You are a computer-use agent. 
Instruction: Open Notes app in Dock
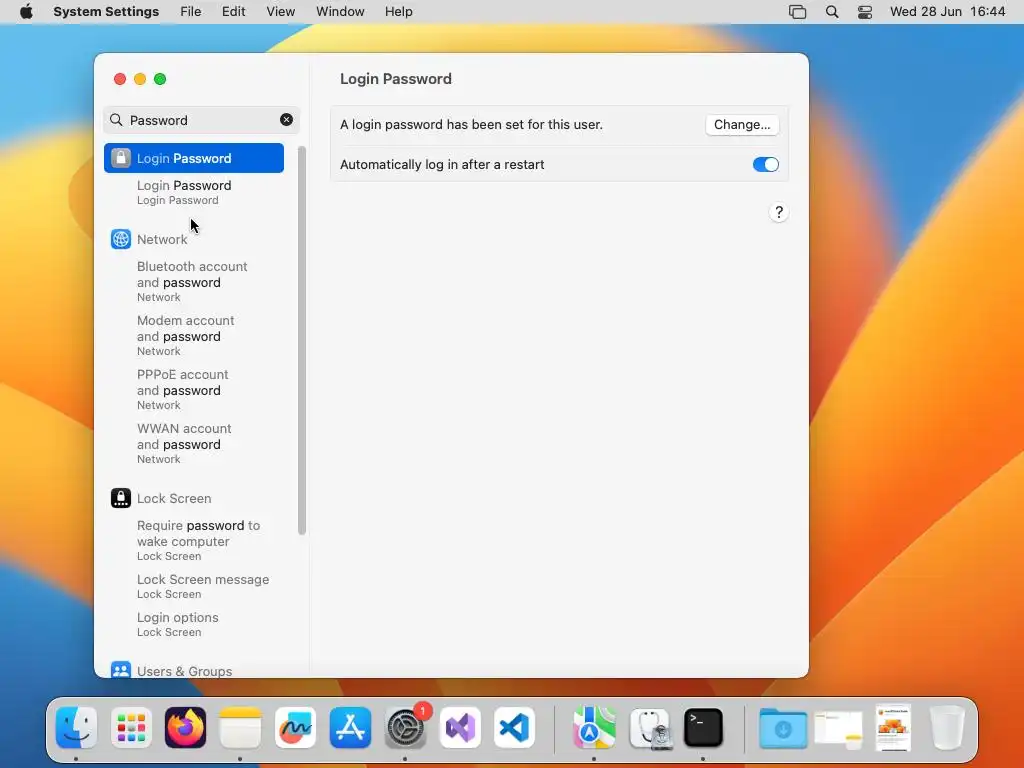click(x=240, y=727)
